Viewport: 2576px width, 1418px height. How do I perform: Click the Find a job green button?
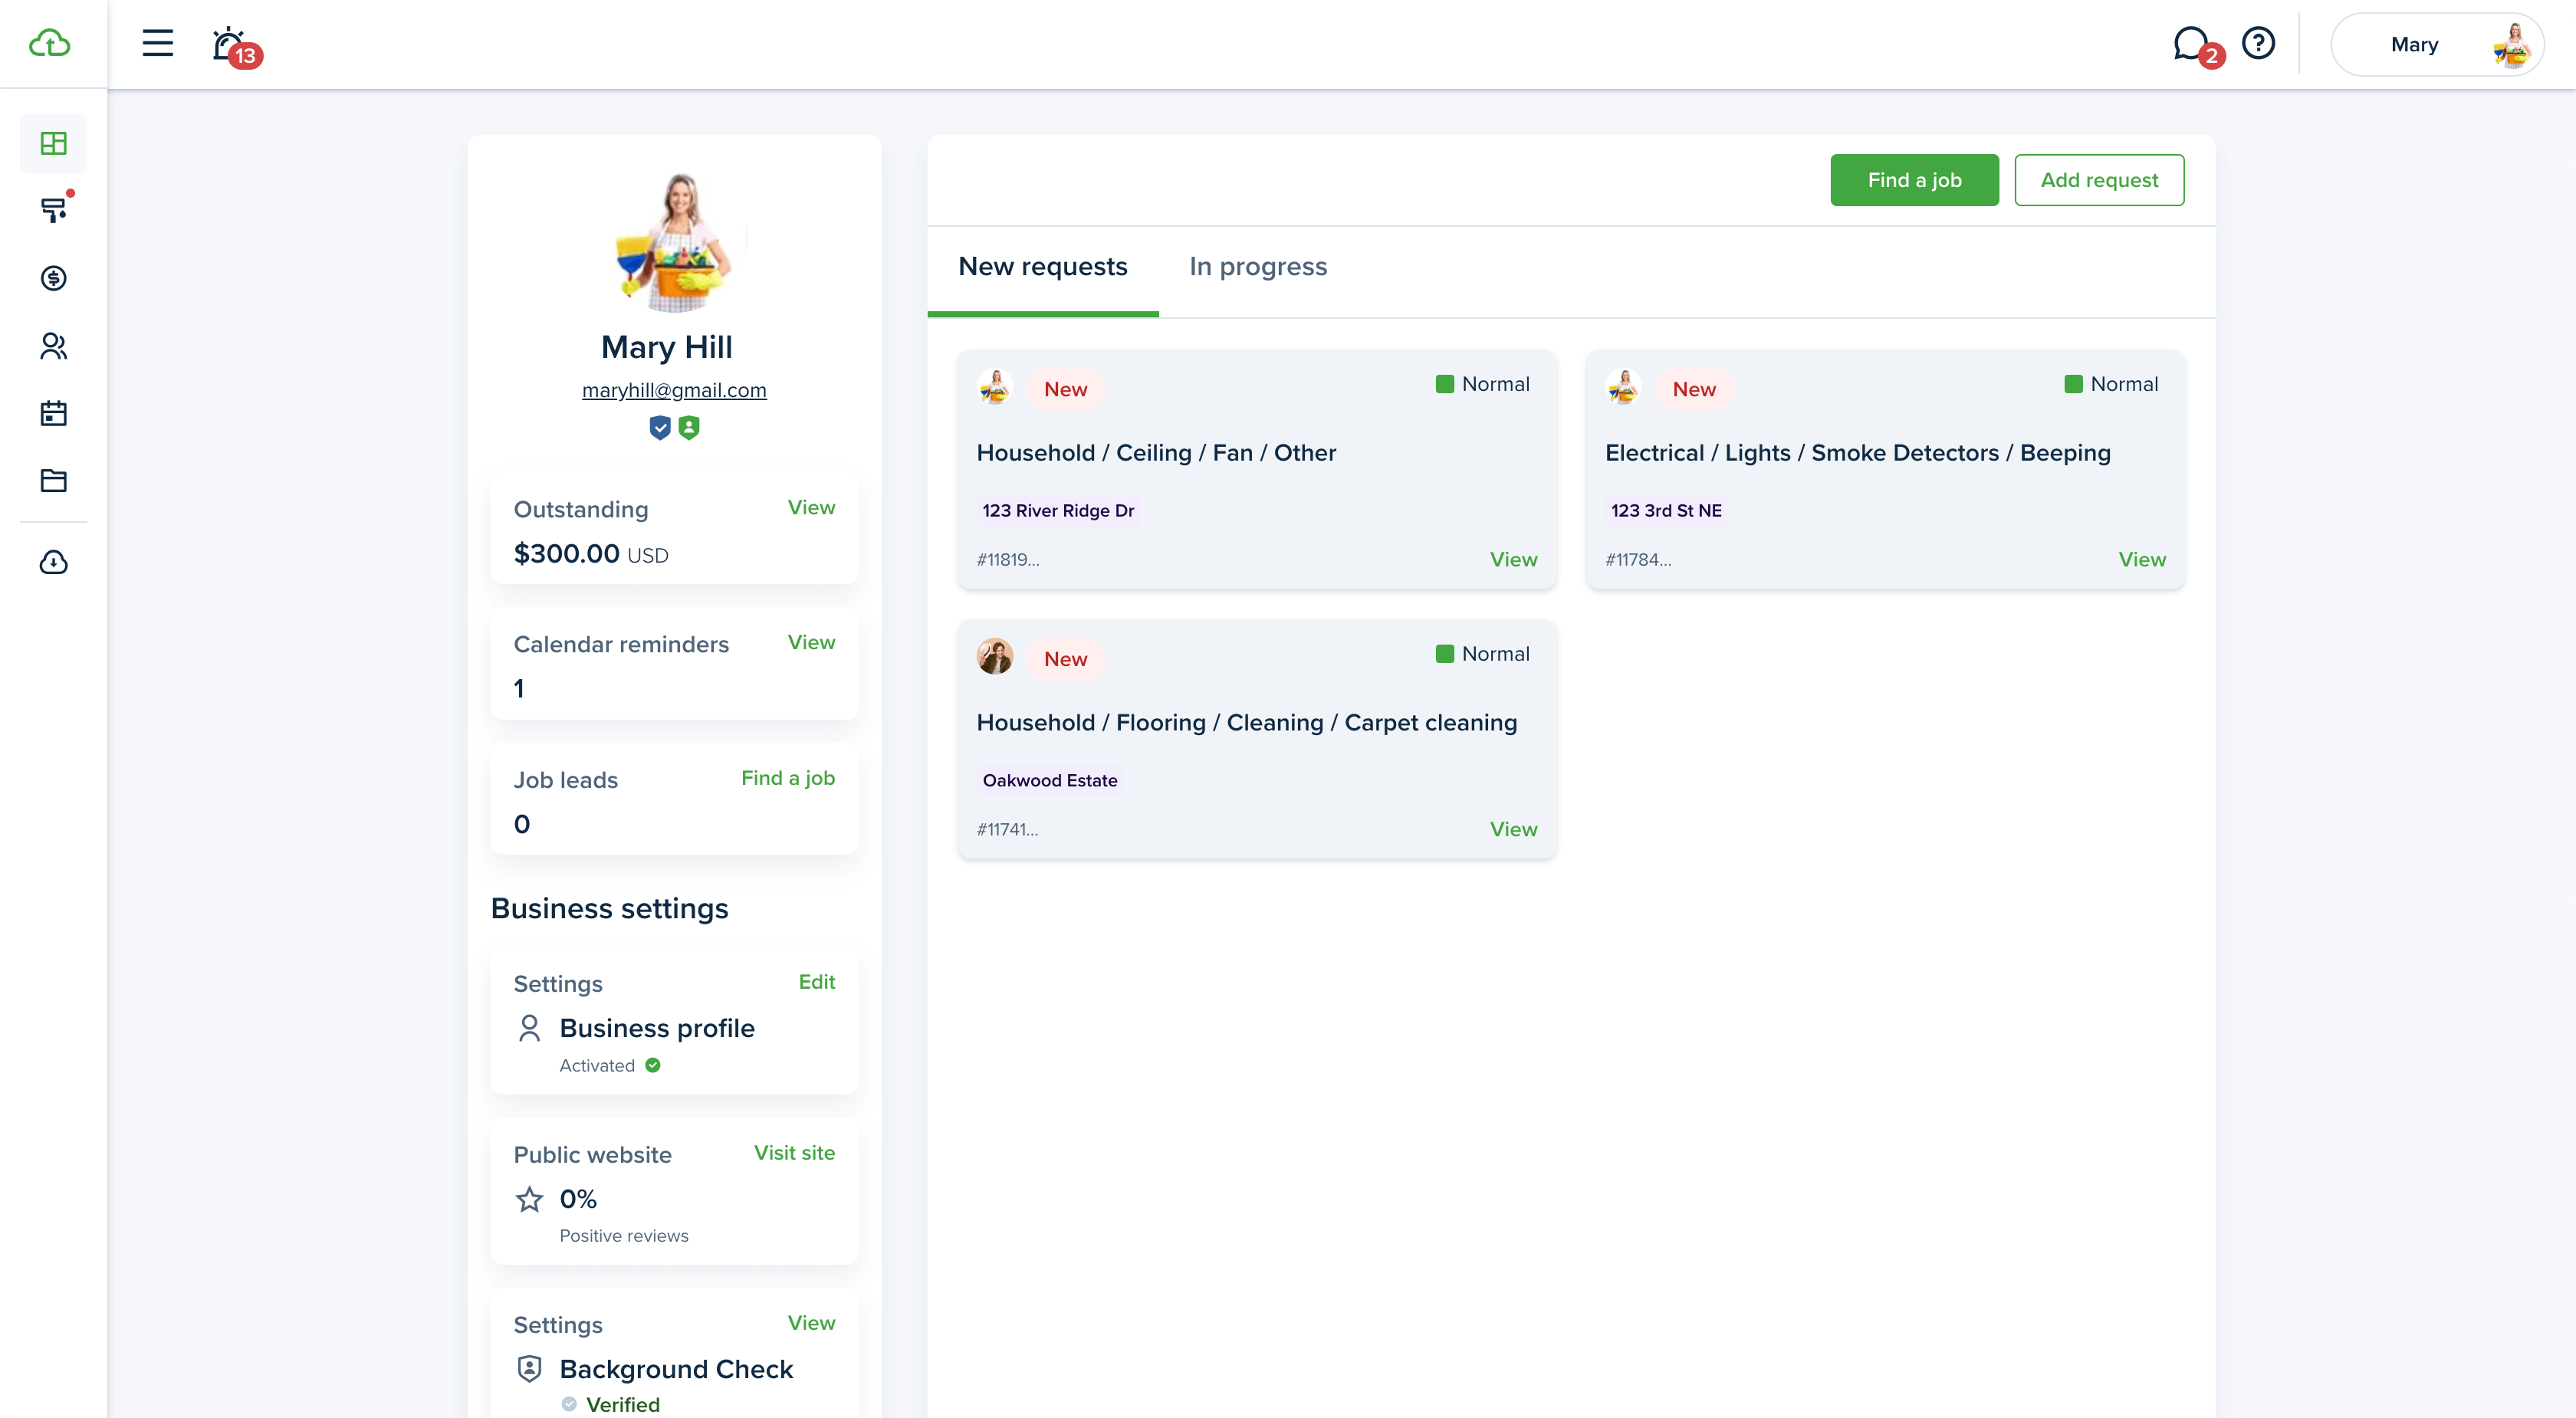coord(1914,180)
